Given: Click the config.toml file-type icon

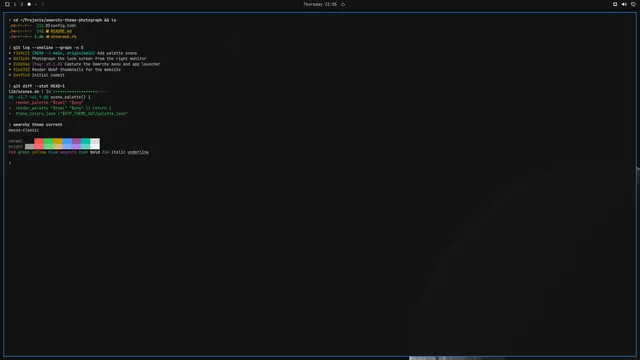Looking at the screenshot, I should tap(47, 25).
